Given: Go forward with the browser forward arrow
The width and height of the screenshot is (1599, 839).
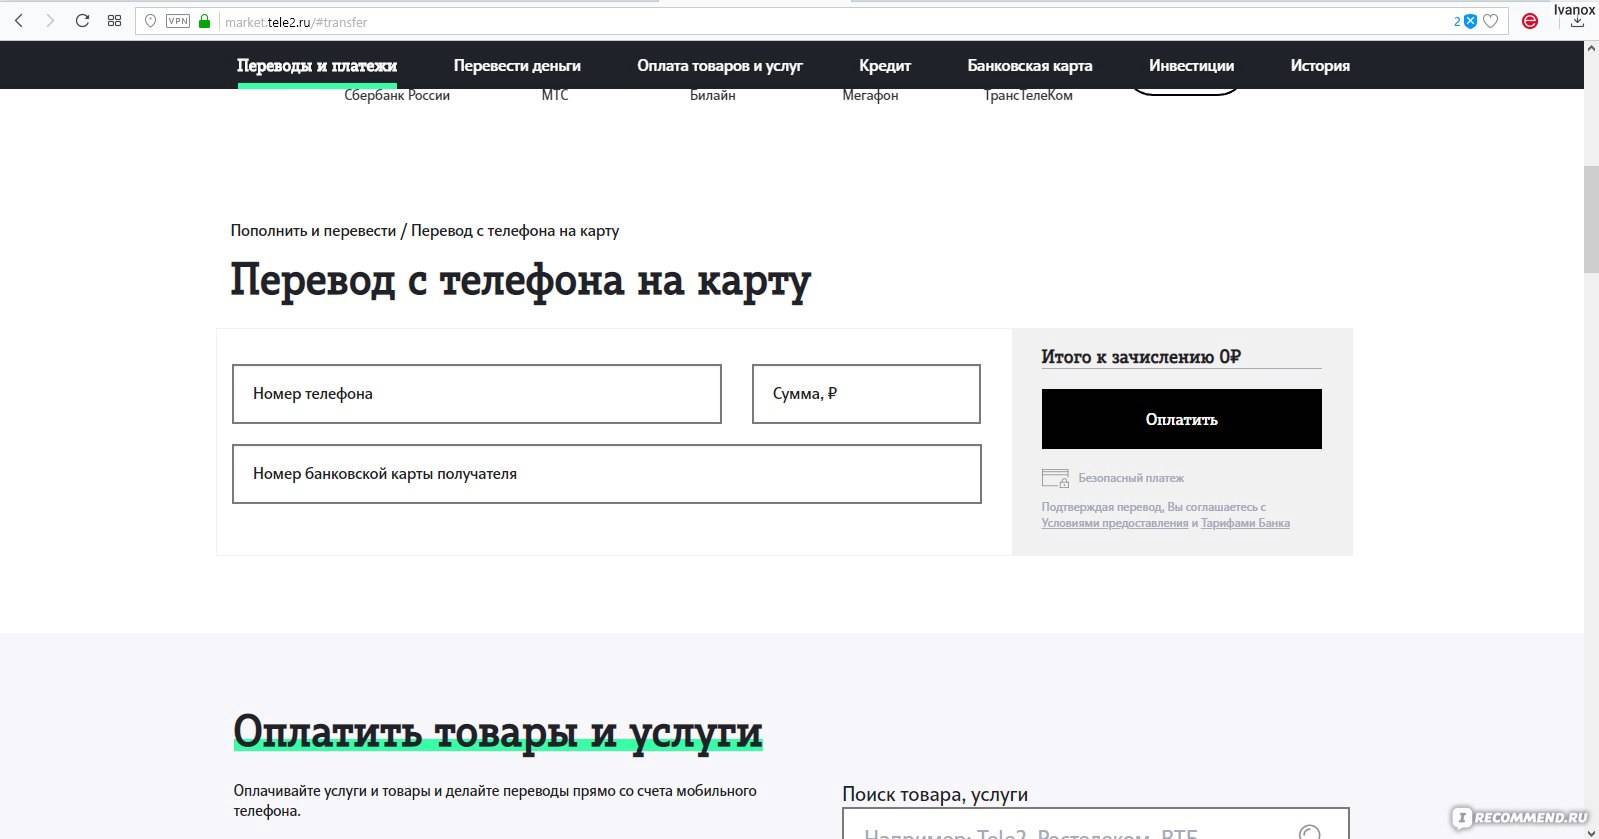Looking at the screenshot, I should 50,21.
